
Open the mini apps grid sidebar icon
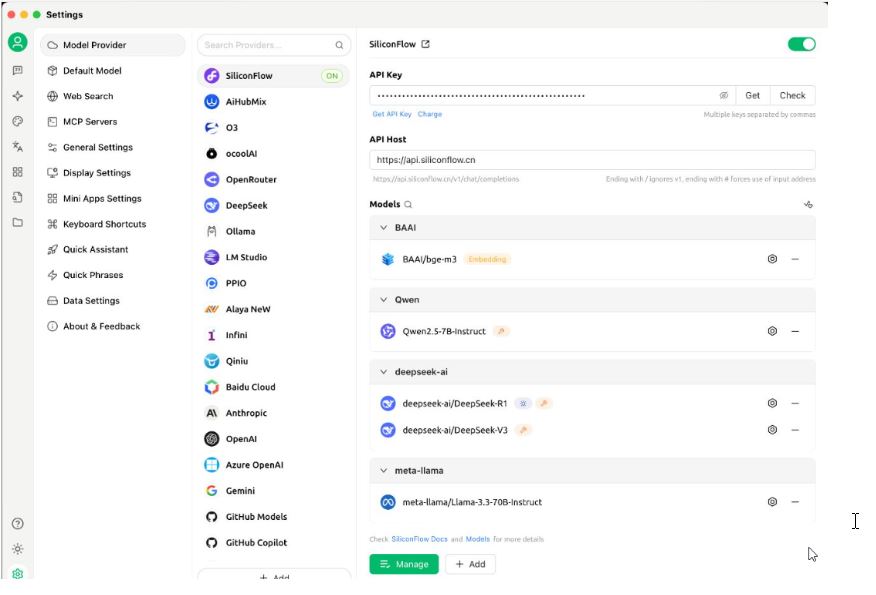click(18, 172)
